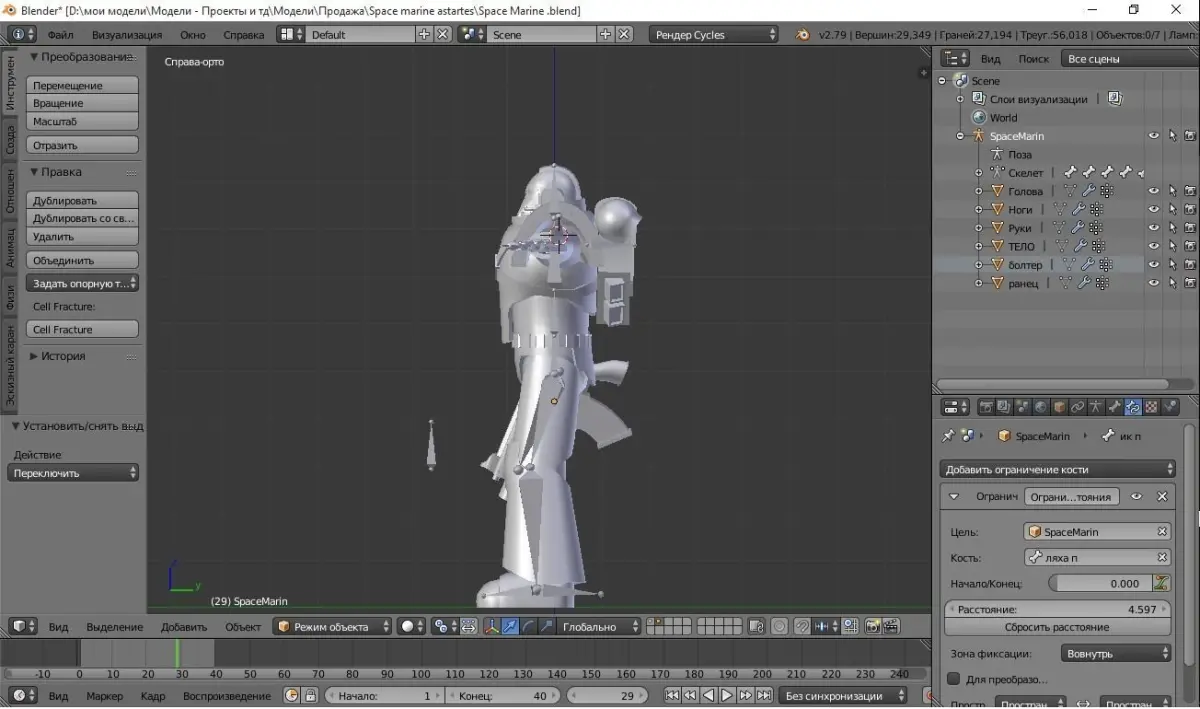Open the Render properties tab icon
This screenshot has height=709, width=1200.
987,407
